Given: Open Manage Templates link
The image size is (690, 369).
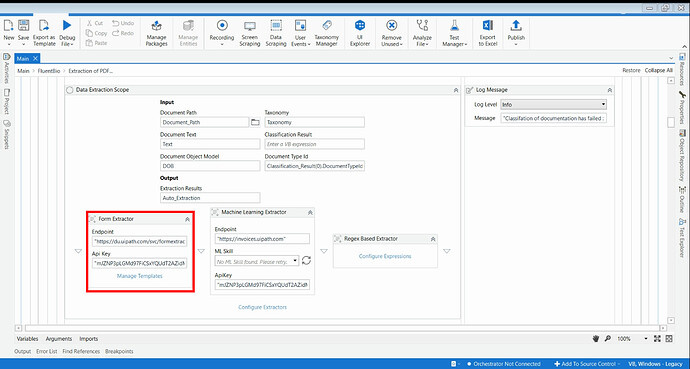Looking at the screenshot, I should [x=139, y=276].
